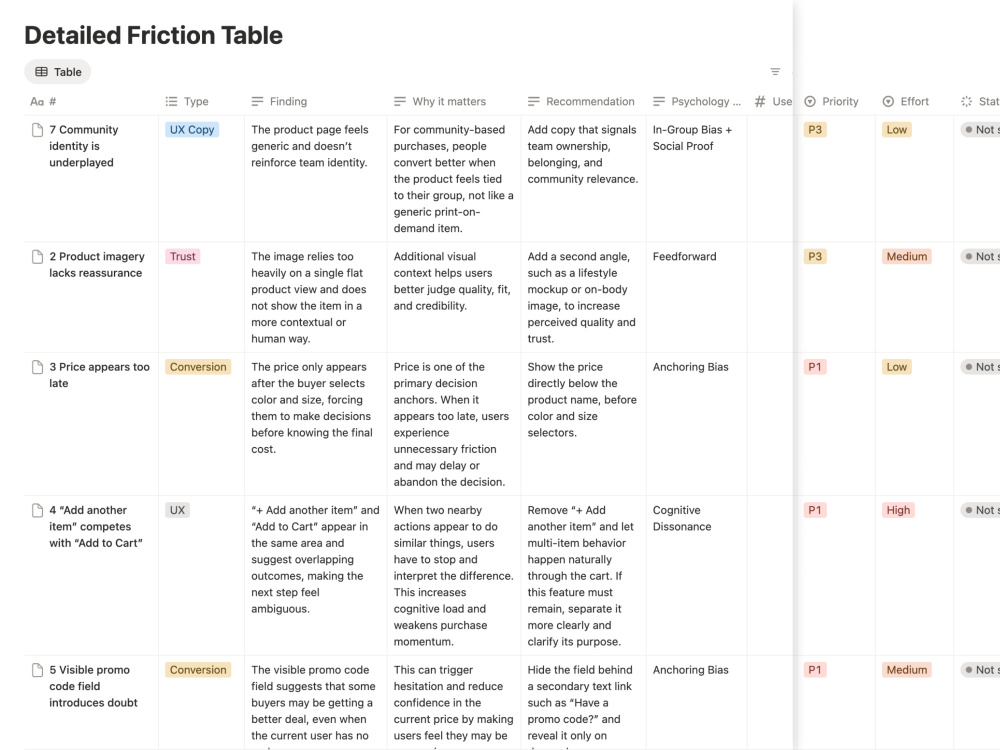Switch to the Table view tab
The width and height of the screenshot is (1000, 750).
click(x=58, y=72)
